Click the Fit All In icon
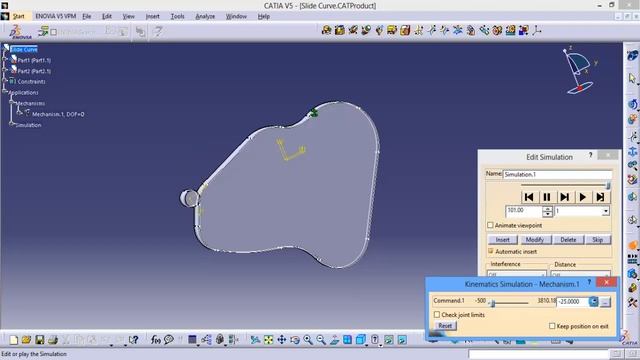The height and width of the screenshot is (360, 640). [x=269, y=340]
